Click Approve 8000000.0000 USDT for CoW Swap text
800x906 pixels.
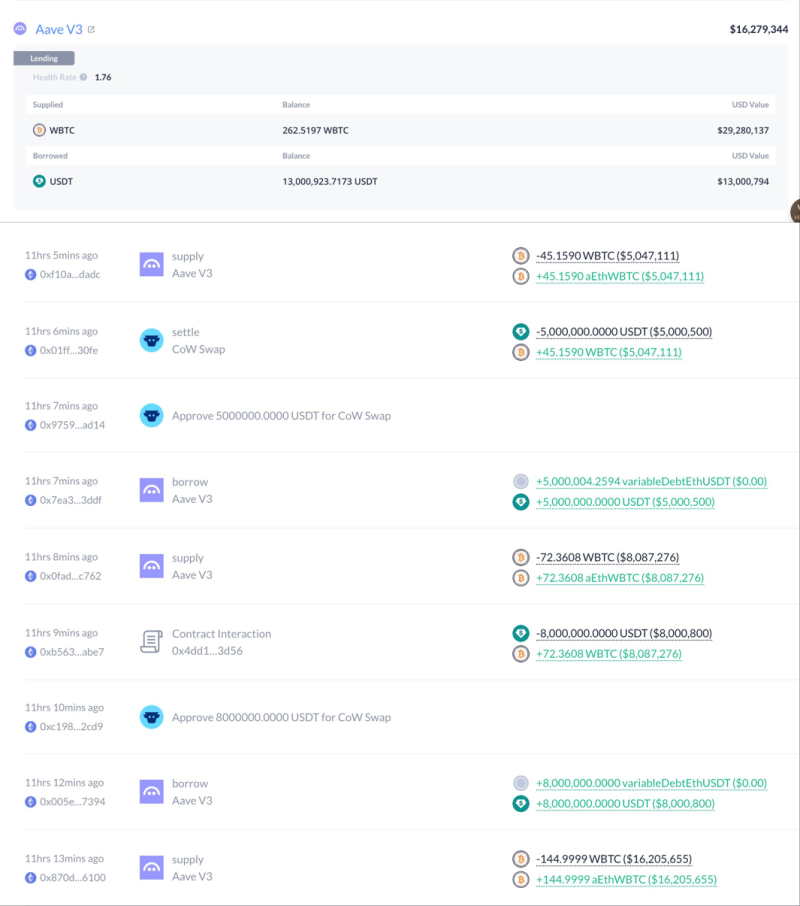tap(281, 718)
